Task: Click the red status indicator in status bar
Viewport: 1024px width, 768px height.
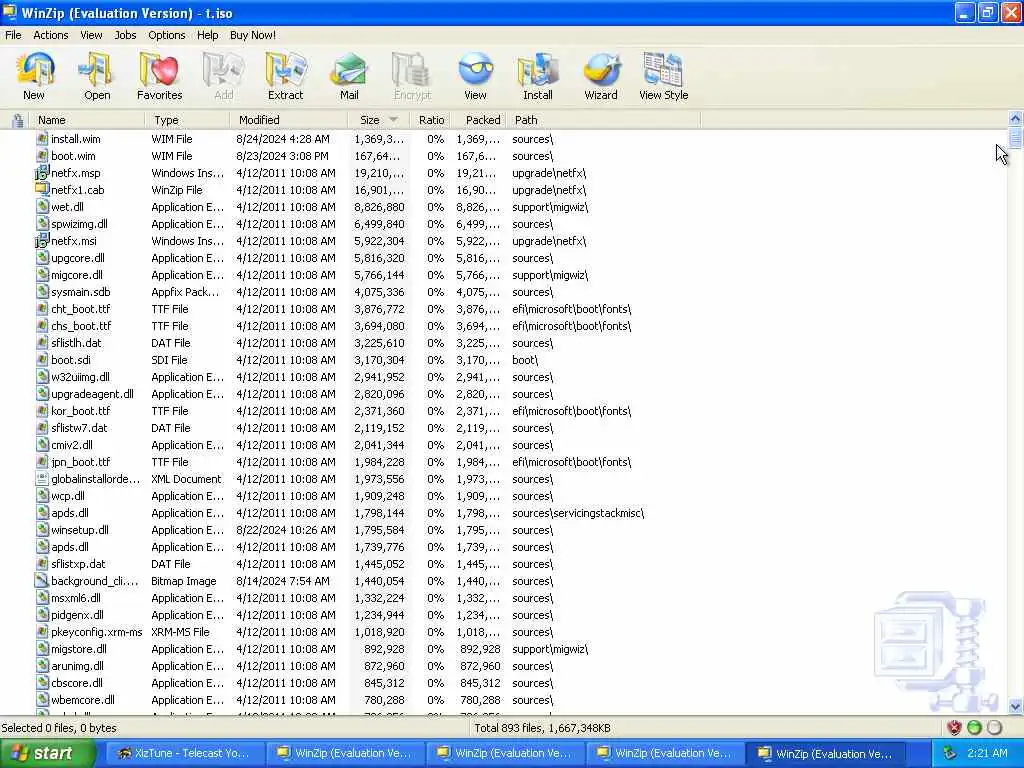Action: tap(954, 728)
